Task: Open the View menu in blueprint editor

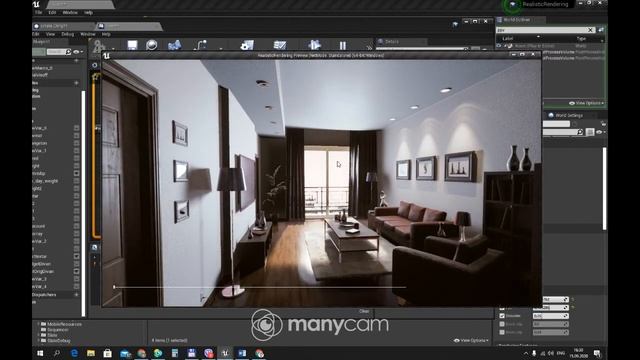Action: (50, 34)
